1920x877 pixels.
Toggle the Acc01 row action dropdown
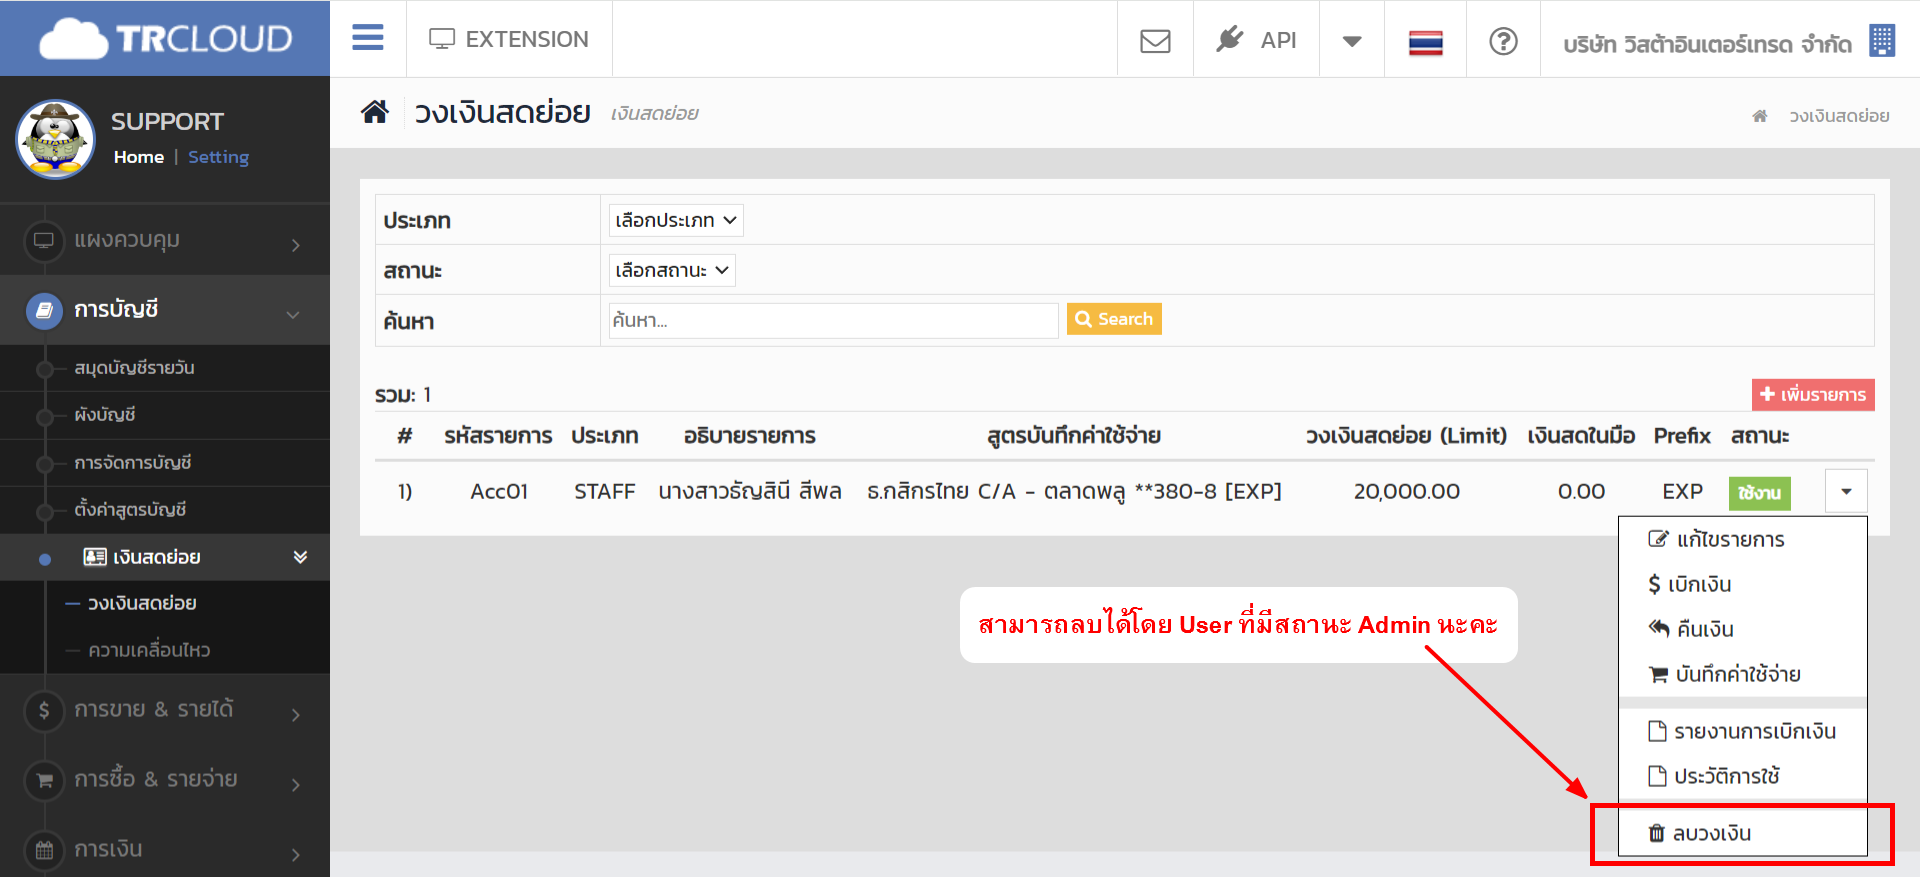tap(1846, 491)
